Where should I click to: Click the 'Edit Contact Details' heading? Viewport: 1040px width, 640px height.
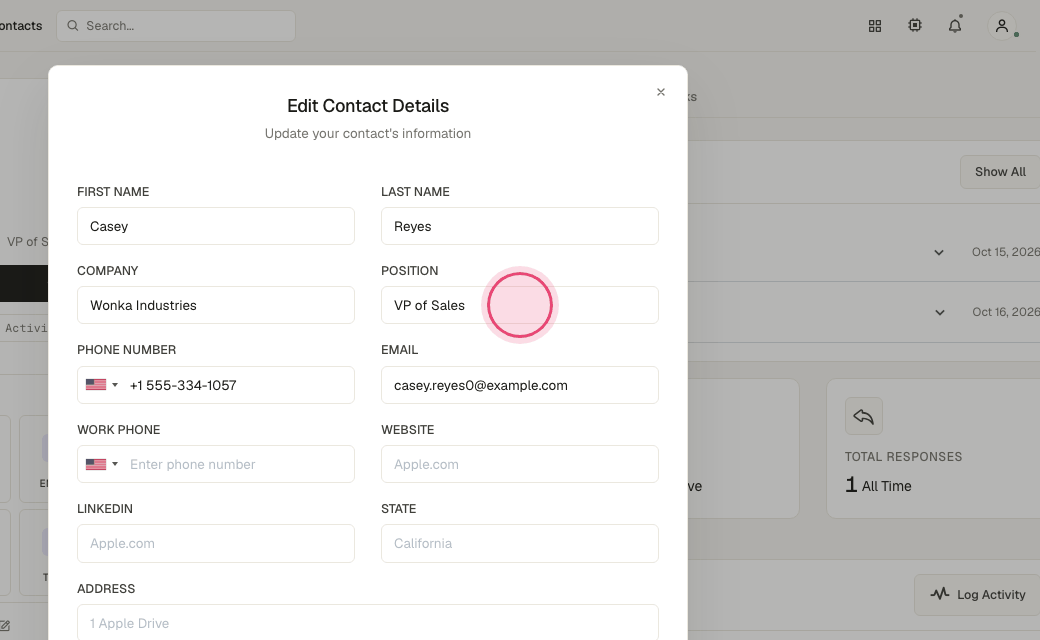[367, 106]
